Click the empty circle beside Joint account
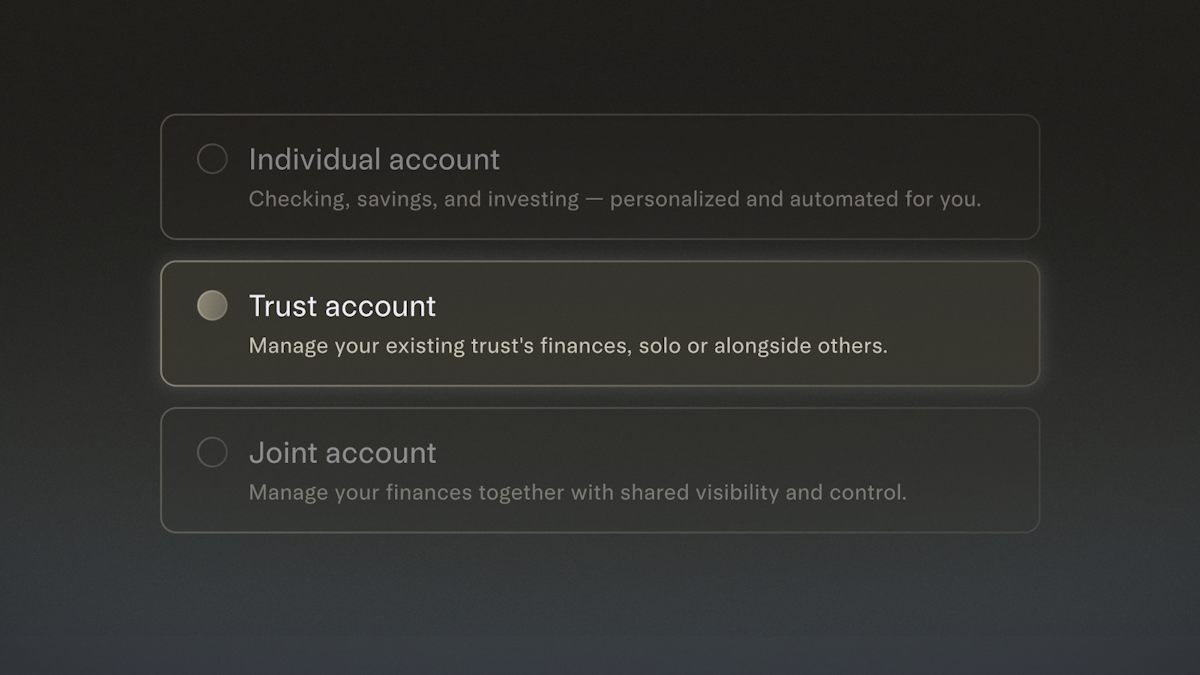Viewport: 1200px width, 675px height. [212, 452]
